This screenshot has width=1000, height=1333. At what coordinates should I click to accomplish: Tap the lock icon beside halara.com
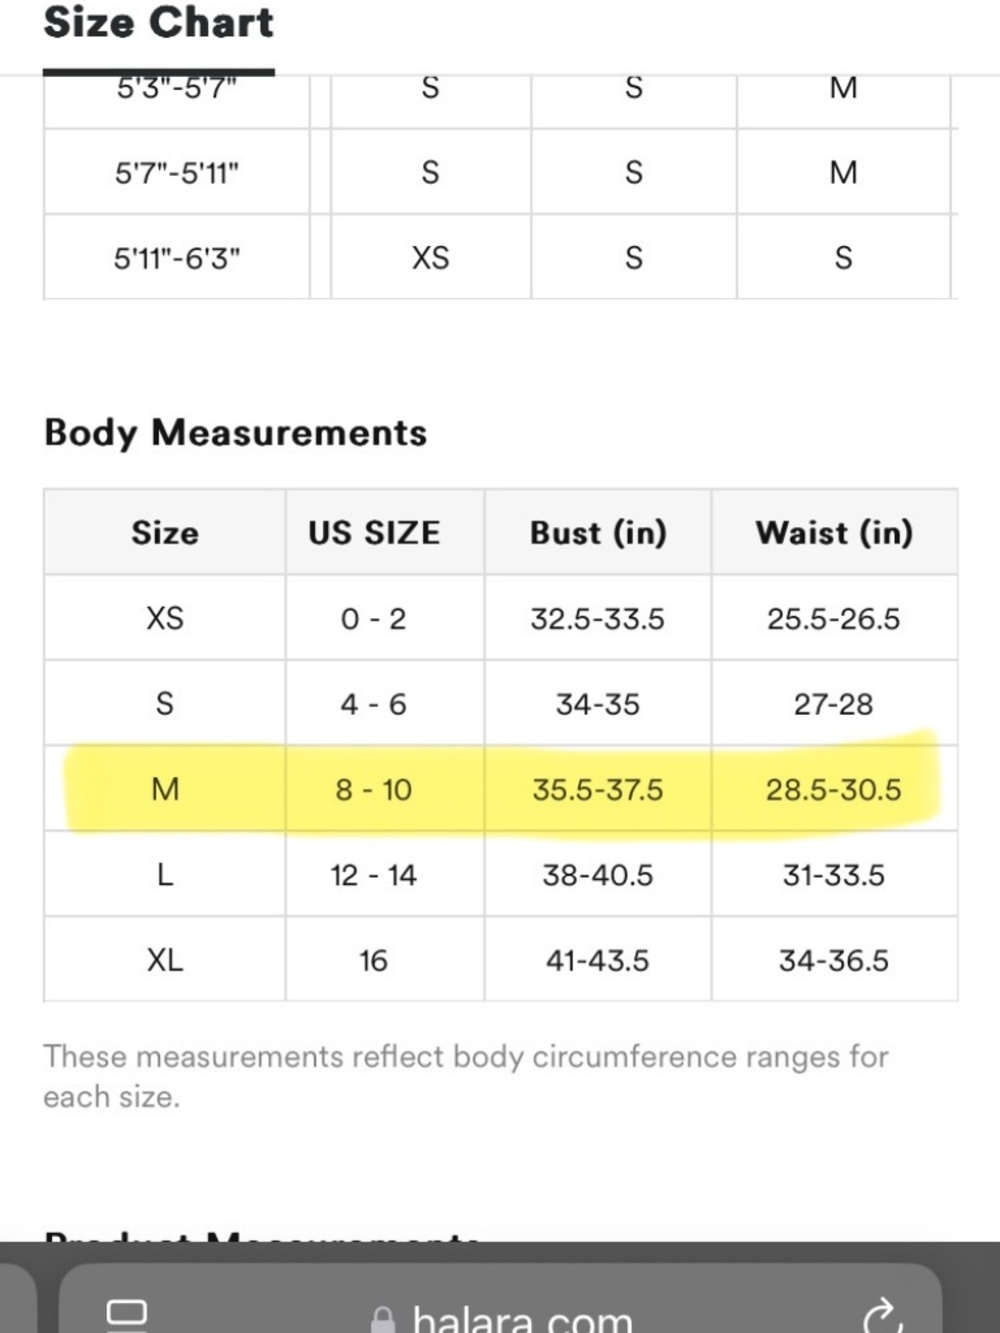click(382, 1320)
